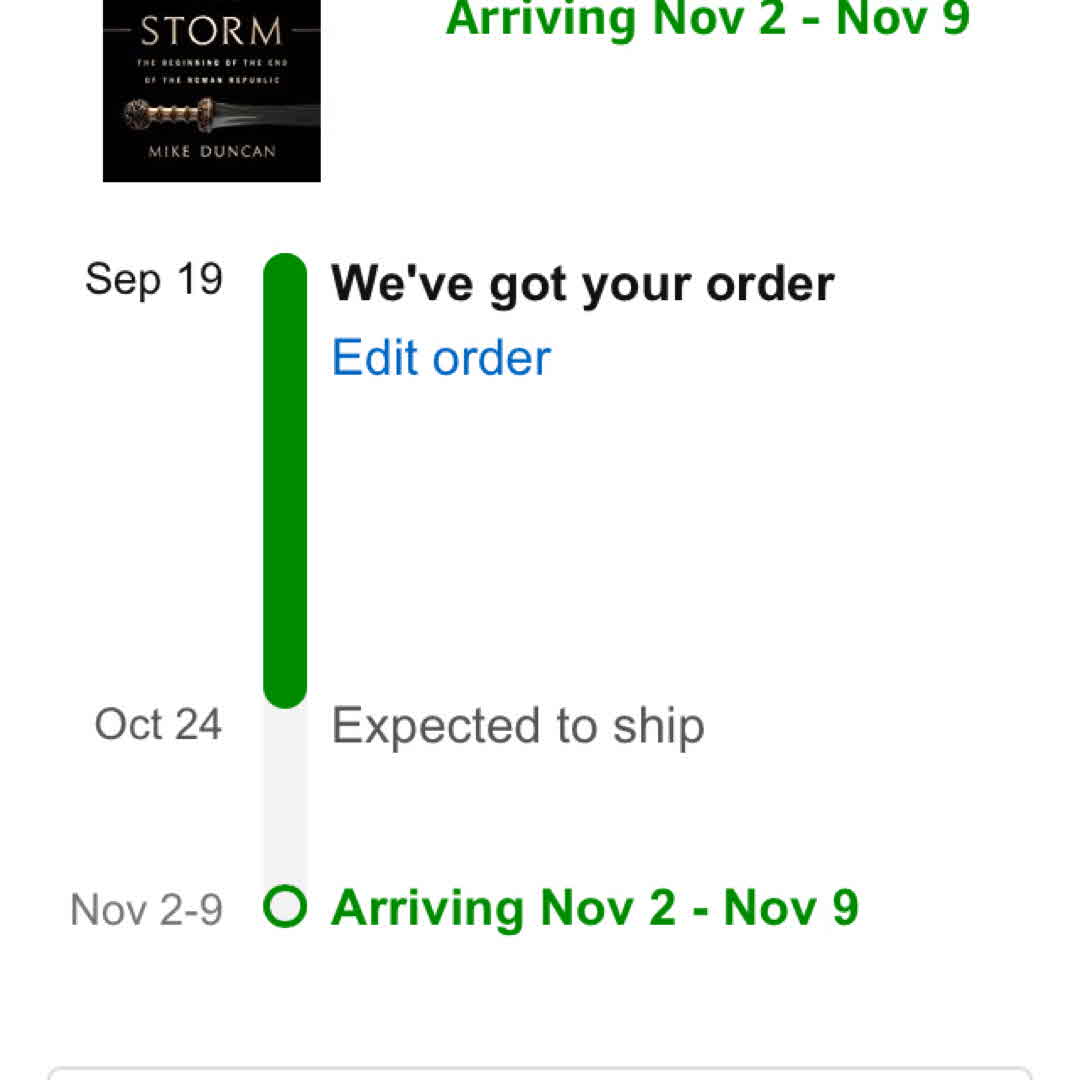This screenshot has width=1080, height=1080.
Task: Click the hollow green delivery circle marker
Action: (285, 907)
